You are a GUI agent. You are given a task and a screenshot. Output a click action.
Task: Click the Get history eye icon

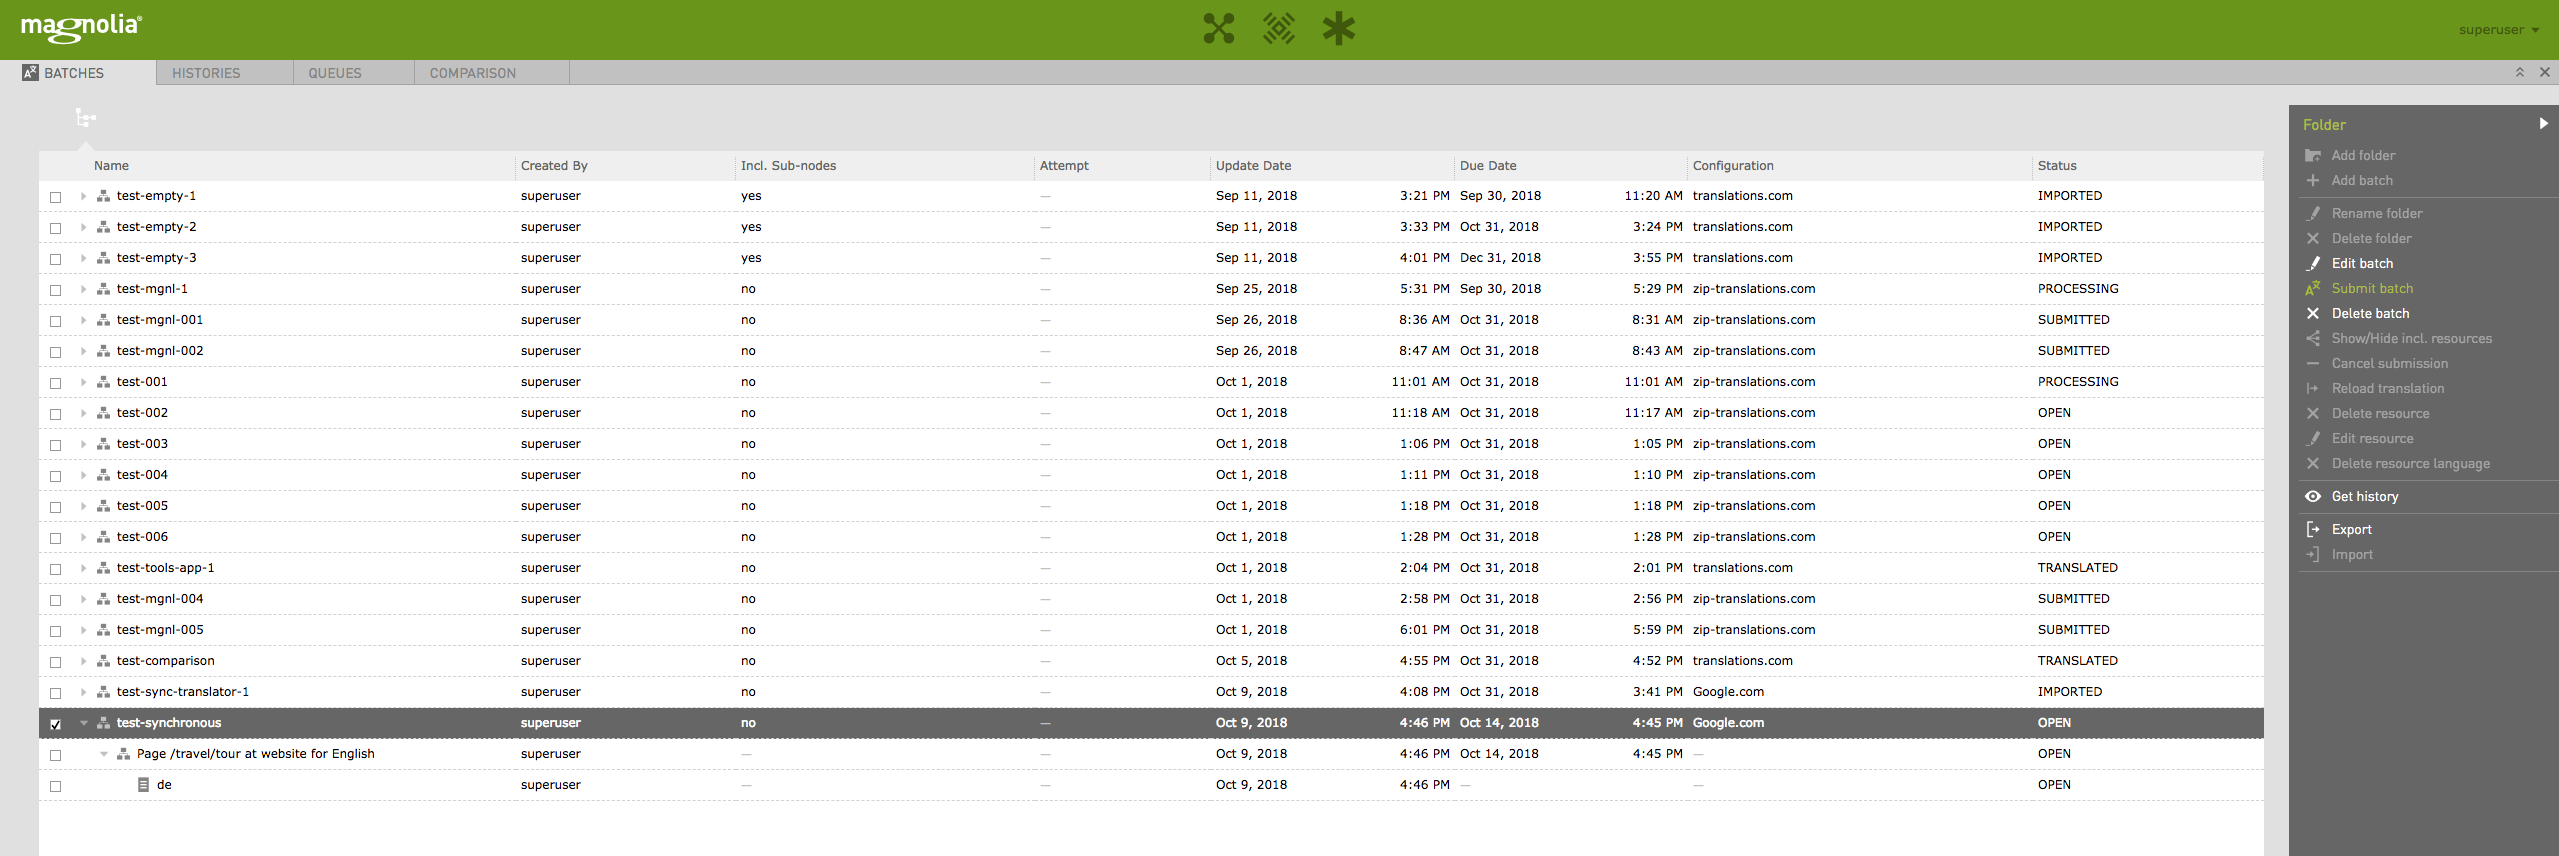pos(2313,497)
